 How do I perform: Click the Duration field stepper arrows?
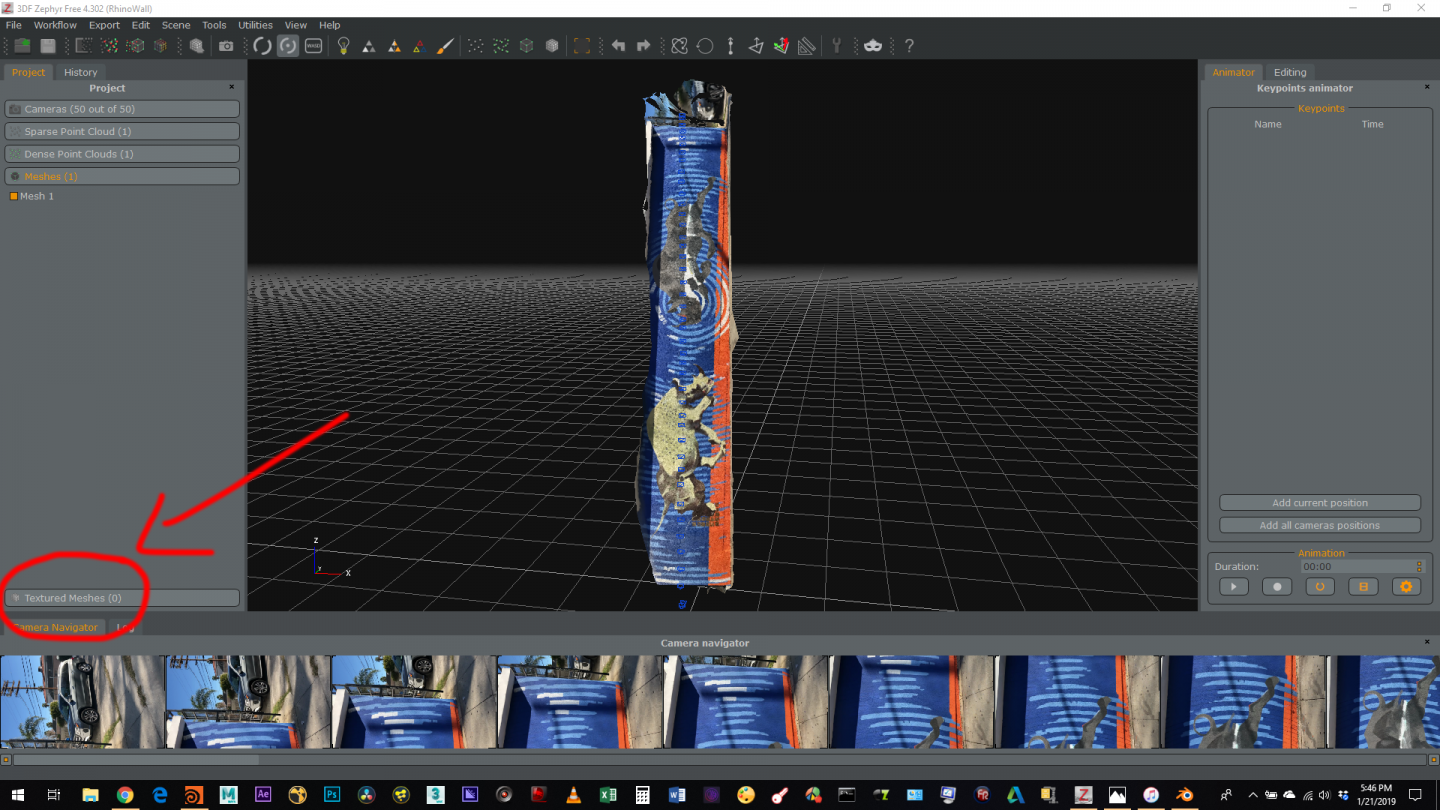pos(1419,566)
